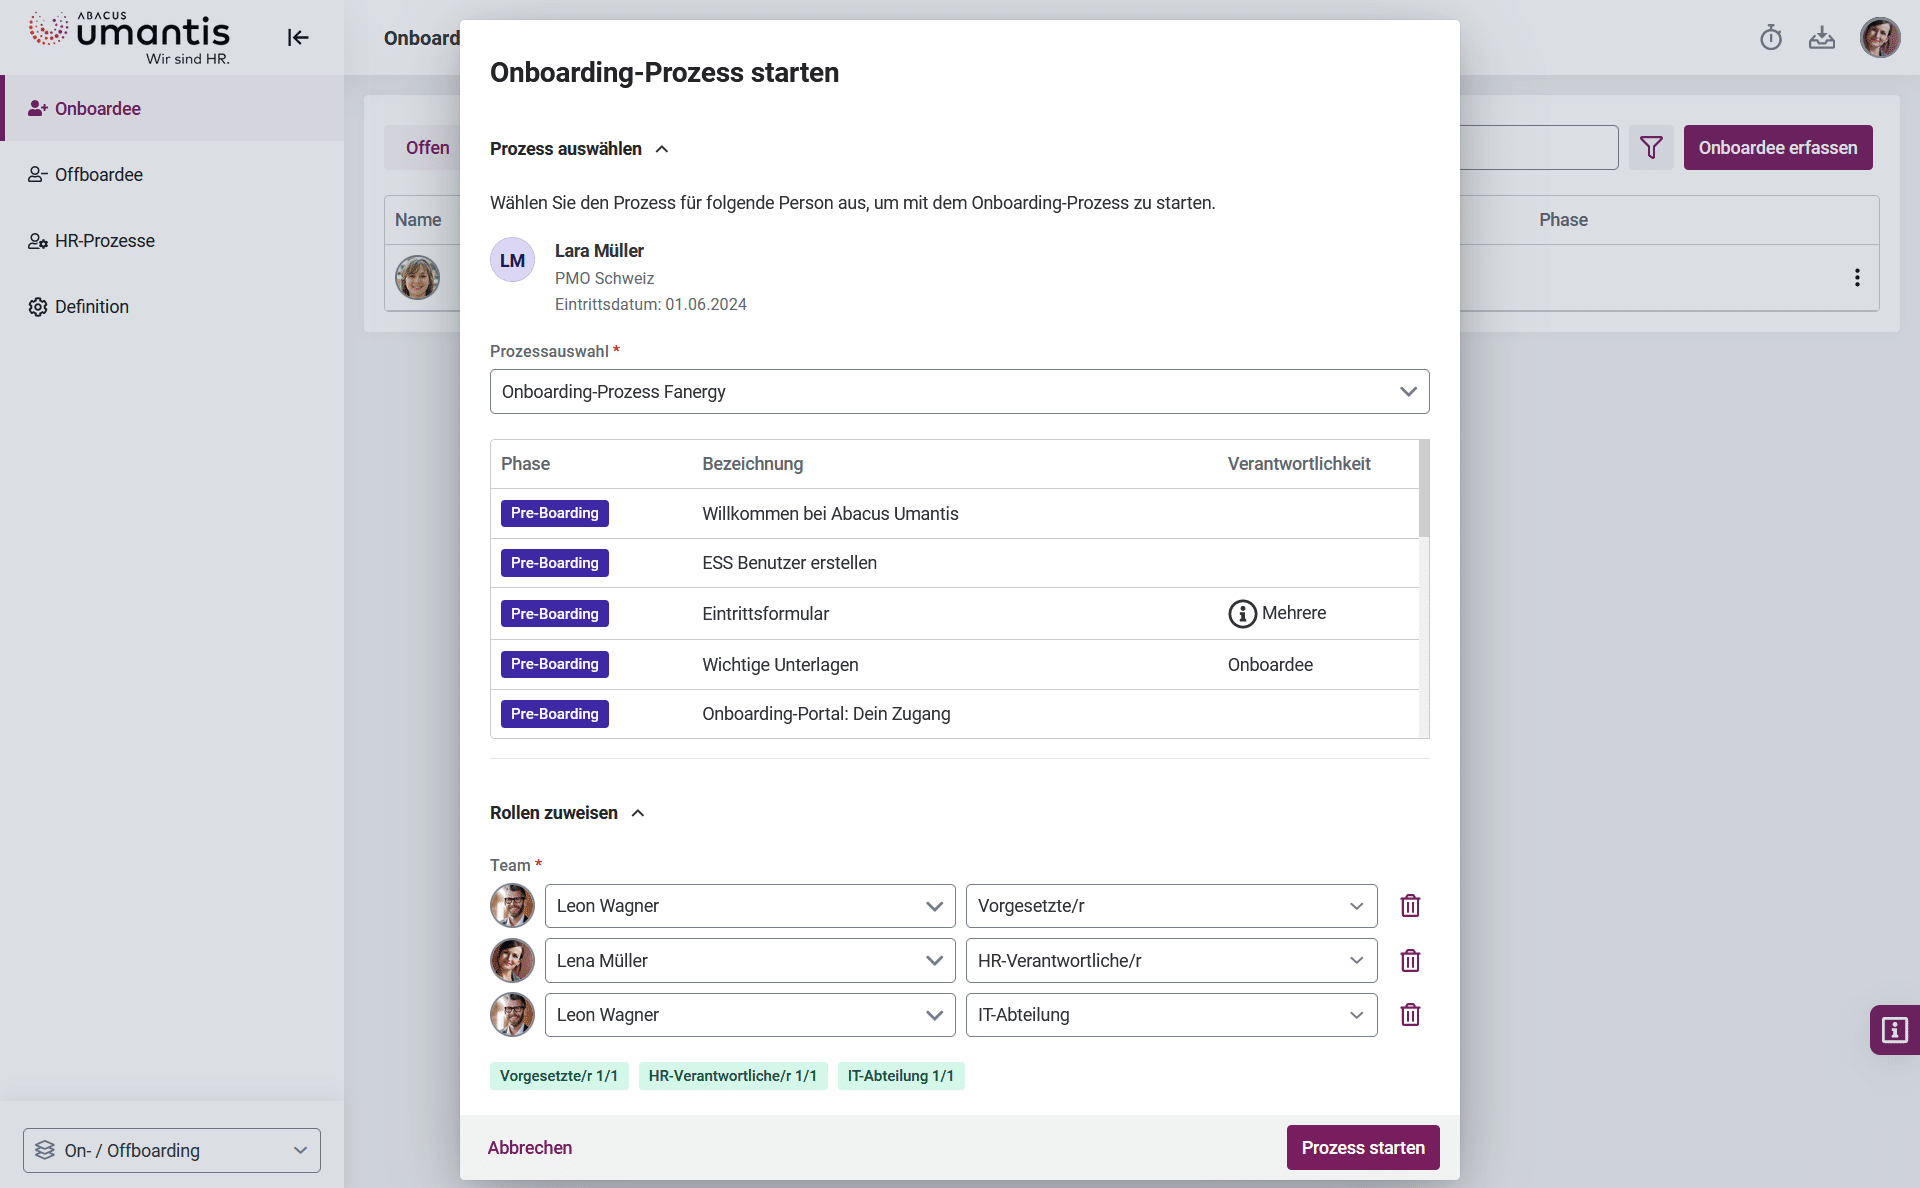Open the three-dot menu in the table row
Screen dimensions: 1920x1188
coord(1857,277)
